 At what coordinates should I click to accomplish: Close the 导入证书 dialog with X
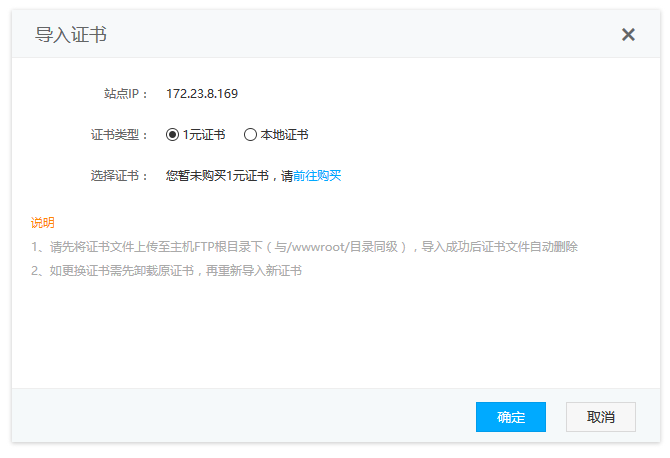[628, 35]
